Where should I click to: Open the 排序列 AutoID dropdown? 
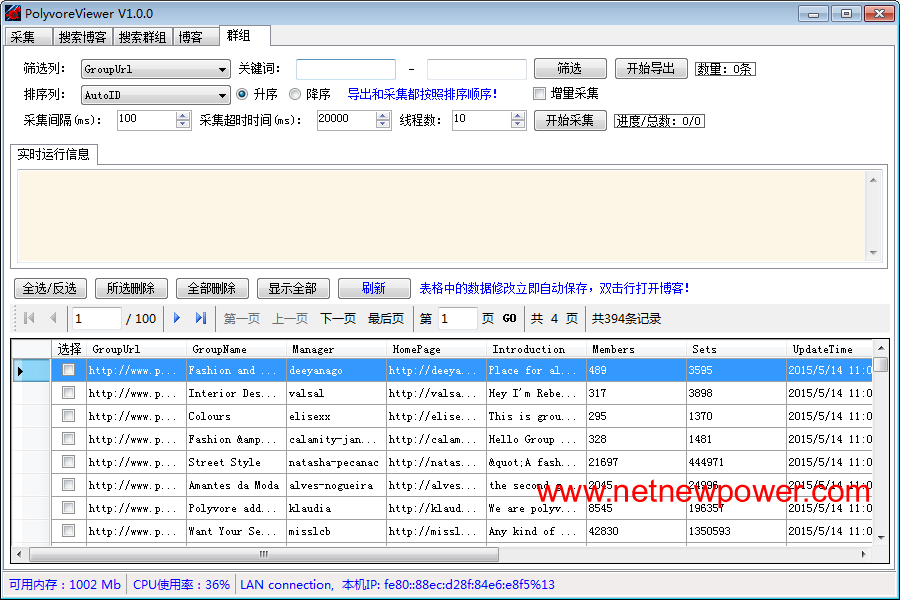(156, 95)
